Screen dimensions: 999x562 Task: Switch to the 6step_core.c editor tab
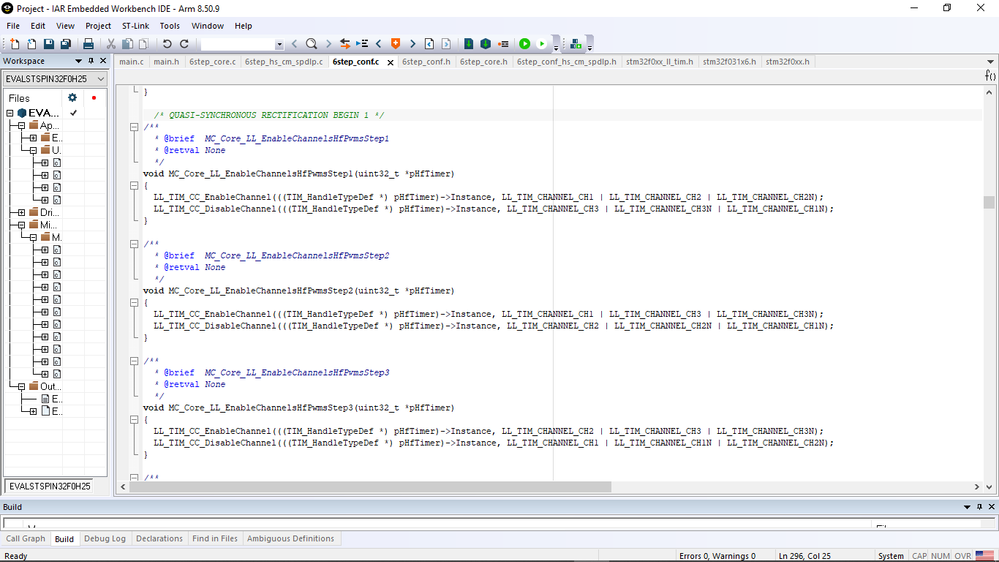click(x=212, y=62)
